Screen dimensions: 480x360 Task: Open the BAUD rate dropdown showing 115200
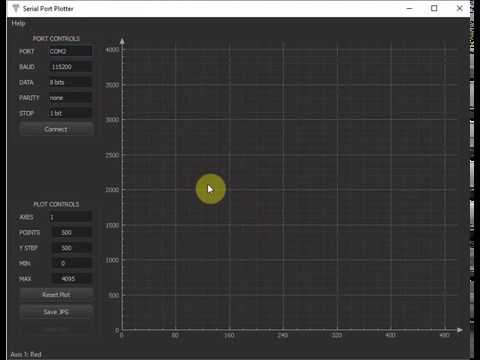(70, 67)
